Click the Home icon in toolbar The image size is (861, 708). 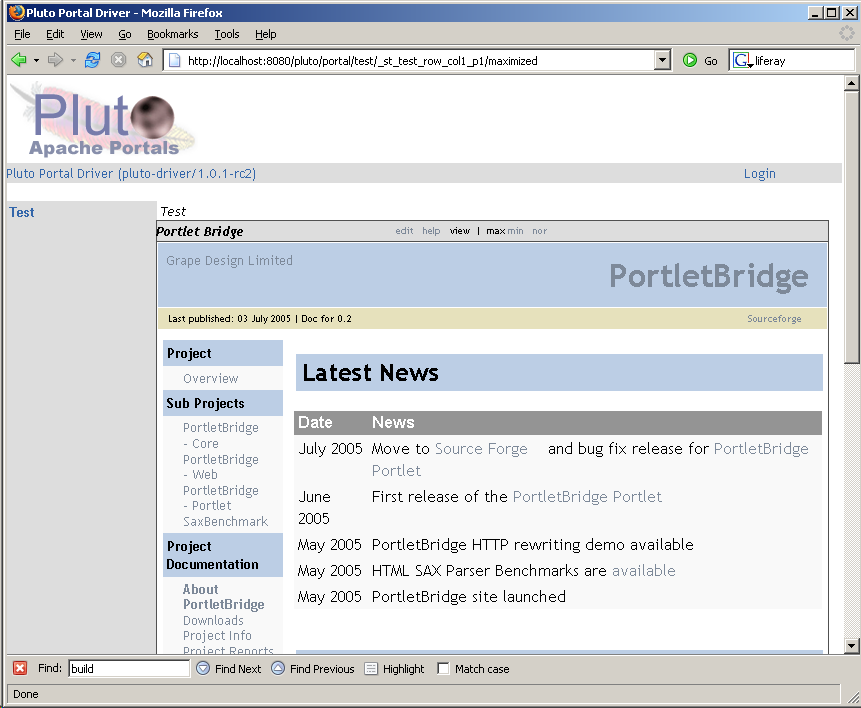145,60
